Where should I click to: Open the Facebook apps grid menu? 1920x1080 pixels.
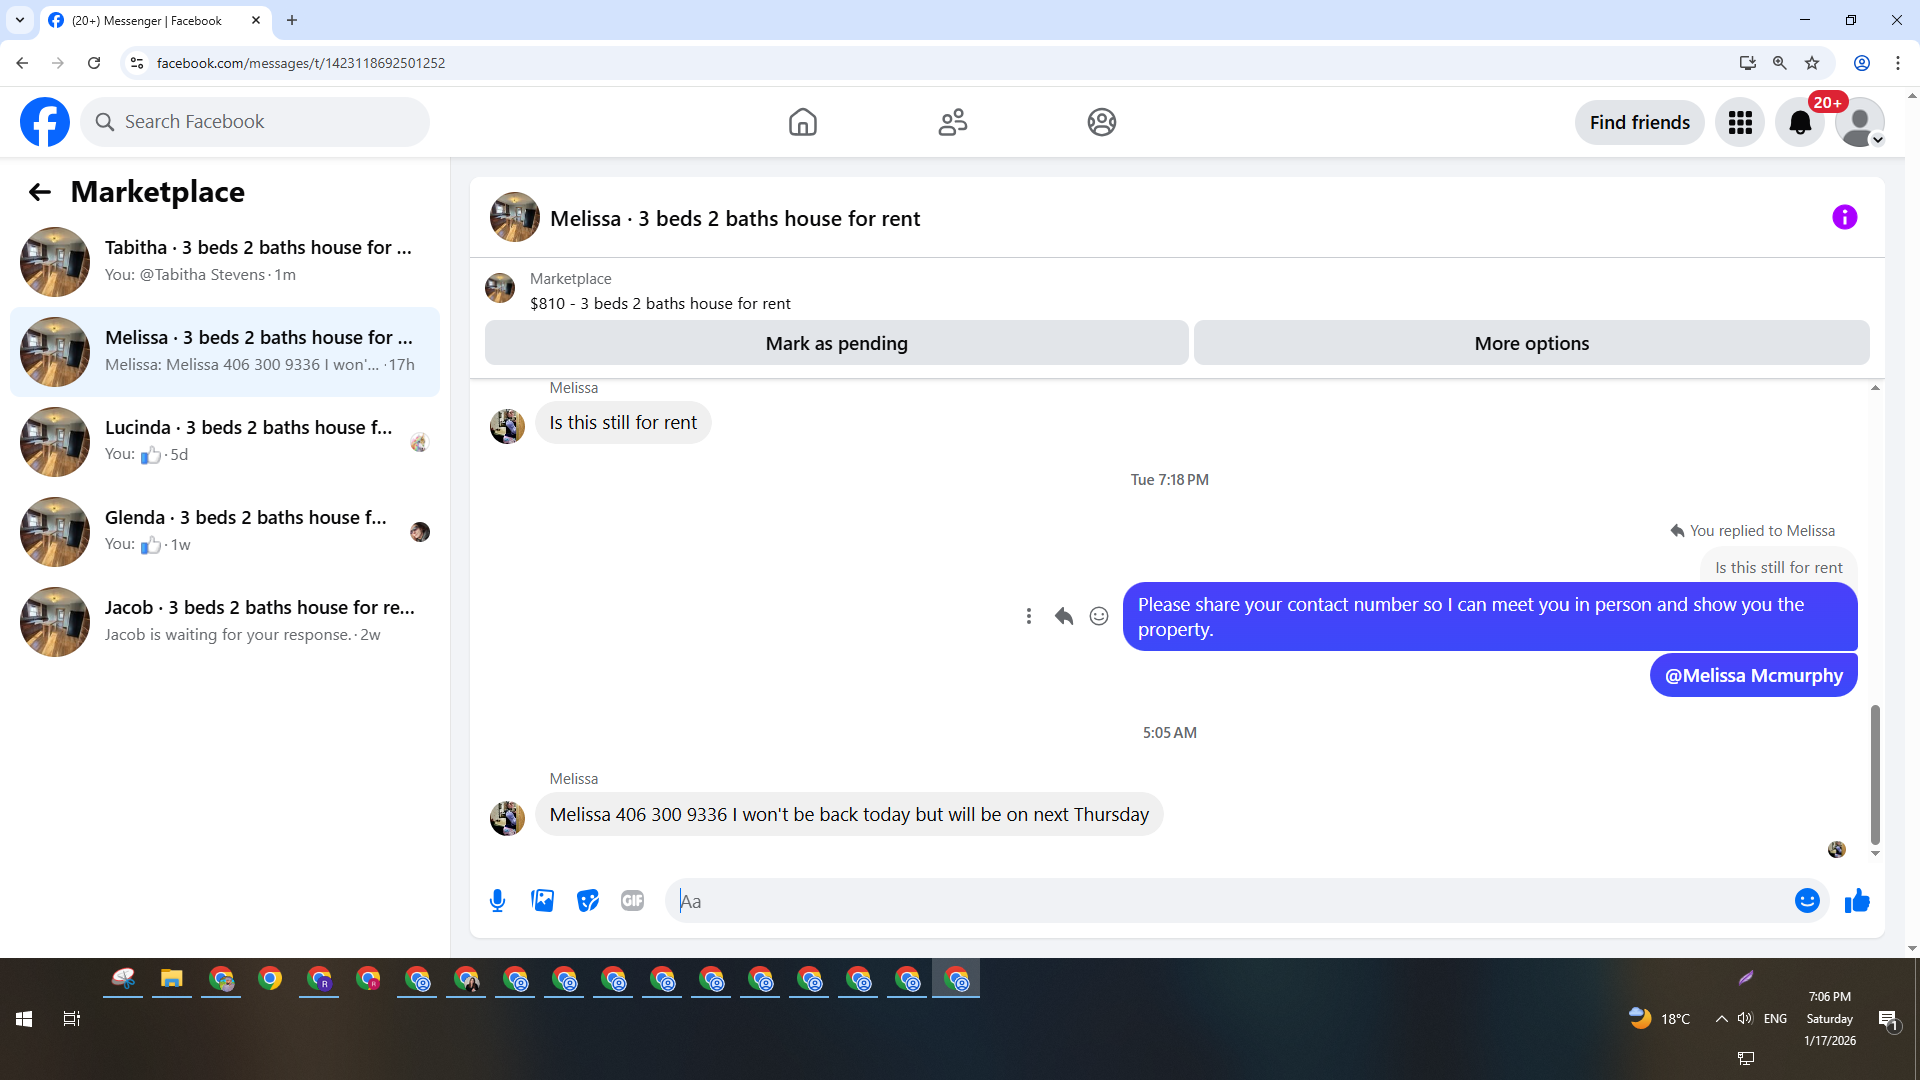tap(1740, 123)
